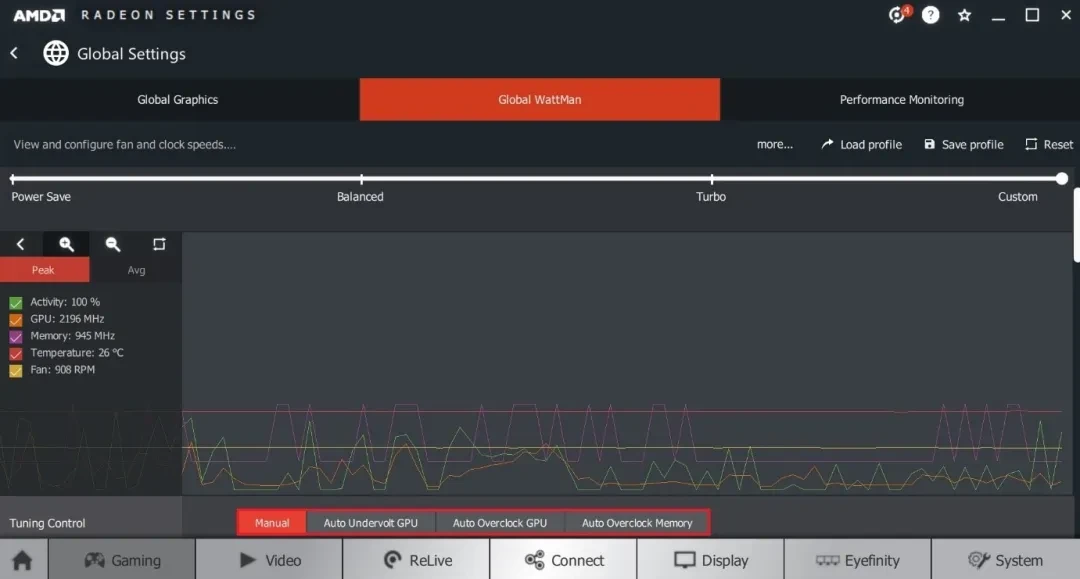This screenshot has height=579, width=1080.
Task: Click the favorites star icon
Action: coord(964,14)
